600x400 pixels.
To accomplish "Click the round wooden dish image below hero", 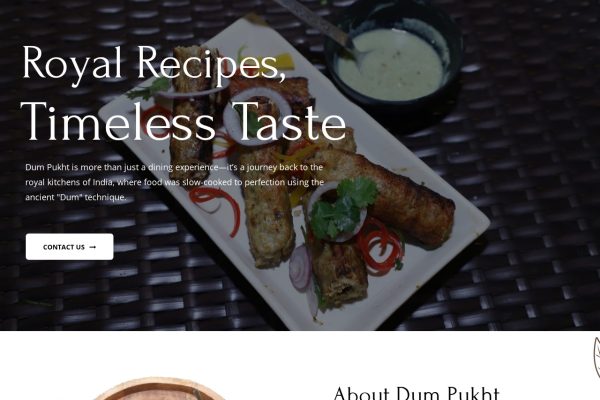I will 160,389.
